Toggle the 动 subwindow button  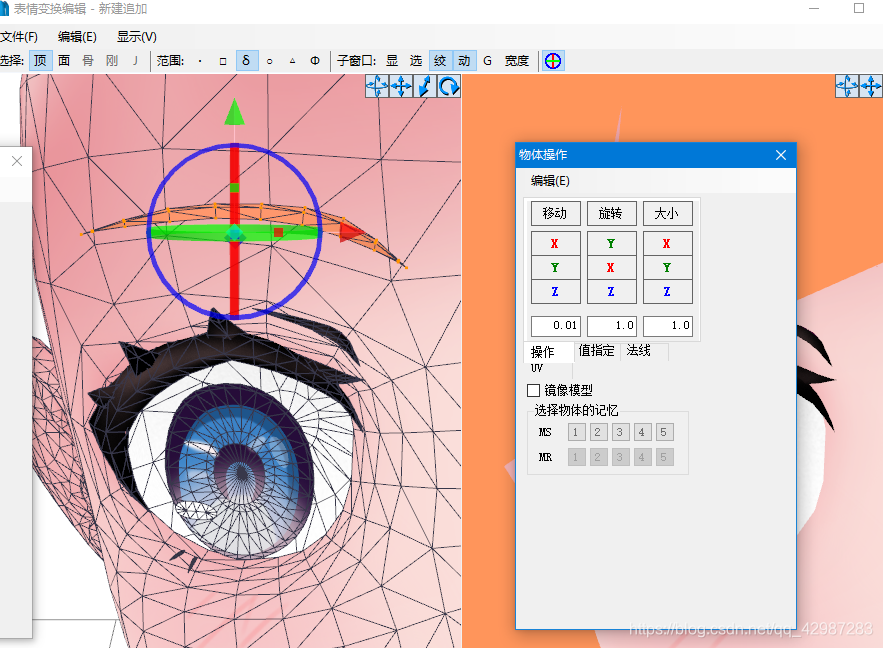click(464, 60)
